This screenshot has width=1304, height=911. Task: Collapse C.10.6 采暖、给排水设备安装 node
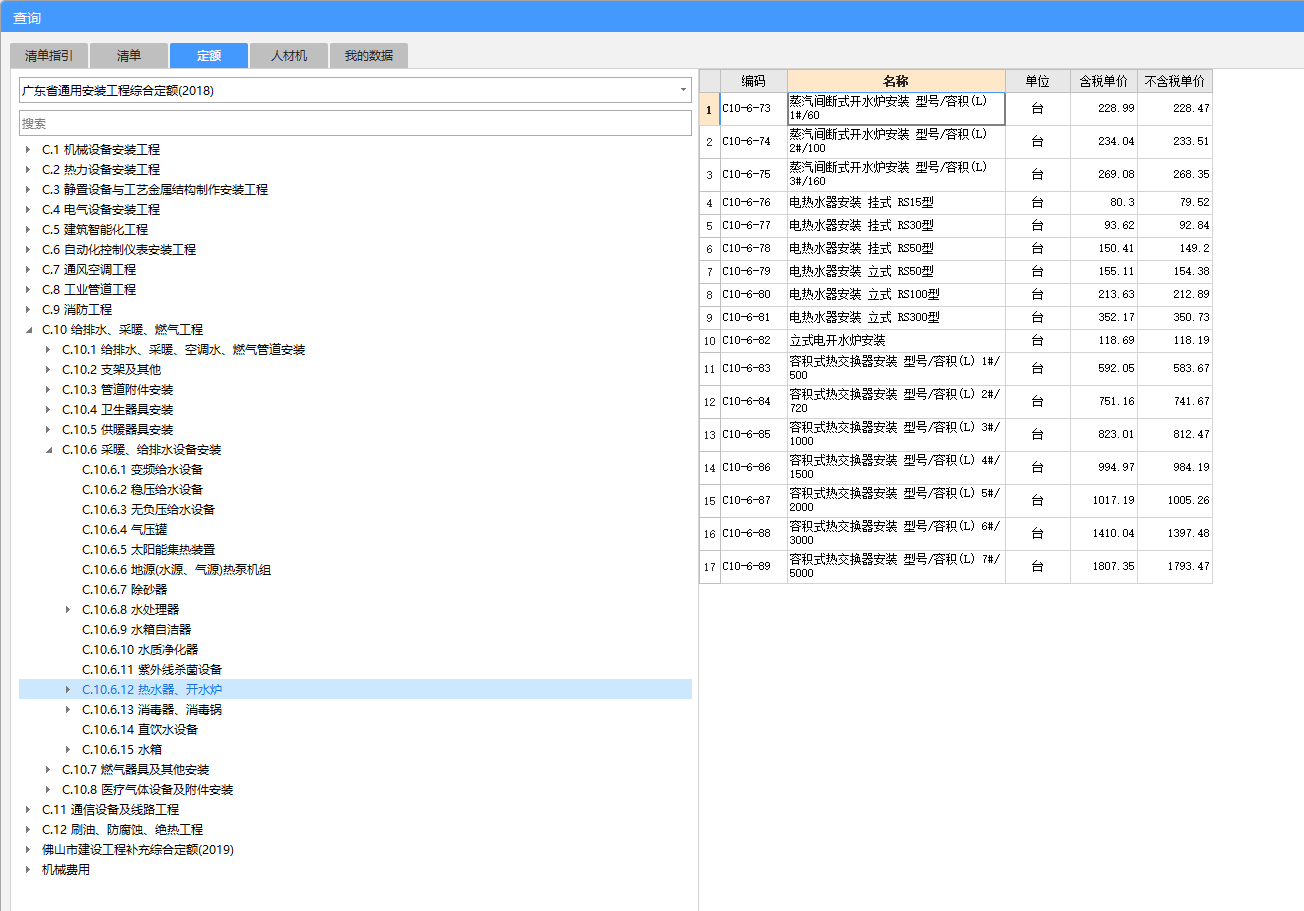48,450
